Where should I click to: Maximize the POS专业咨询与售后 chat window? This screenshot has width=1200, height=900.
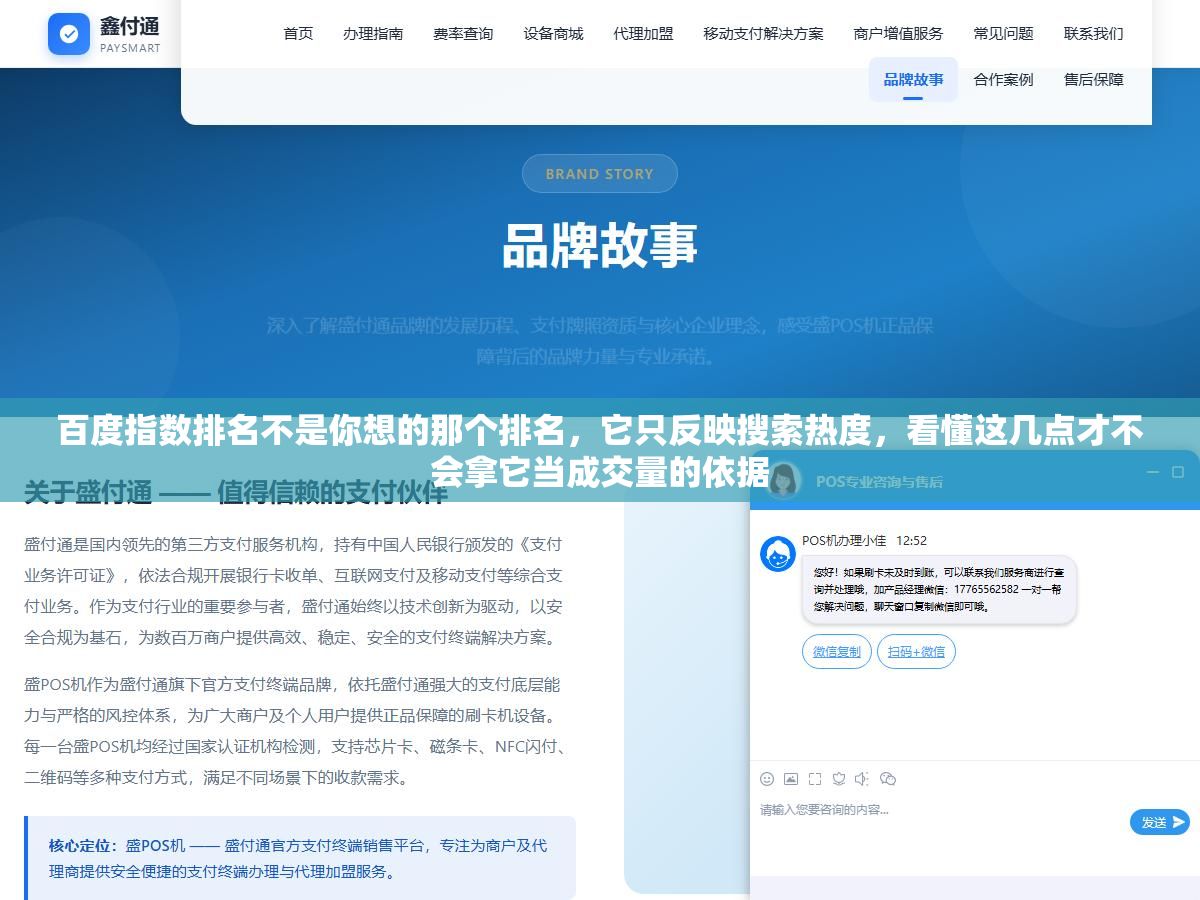pyautogui.click(x=1178, y=472)
